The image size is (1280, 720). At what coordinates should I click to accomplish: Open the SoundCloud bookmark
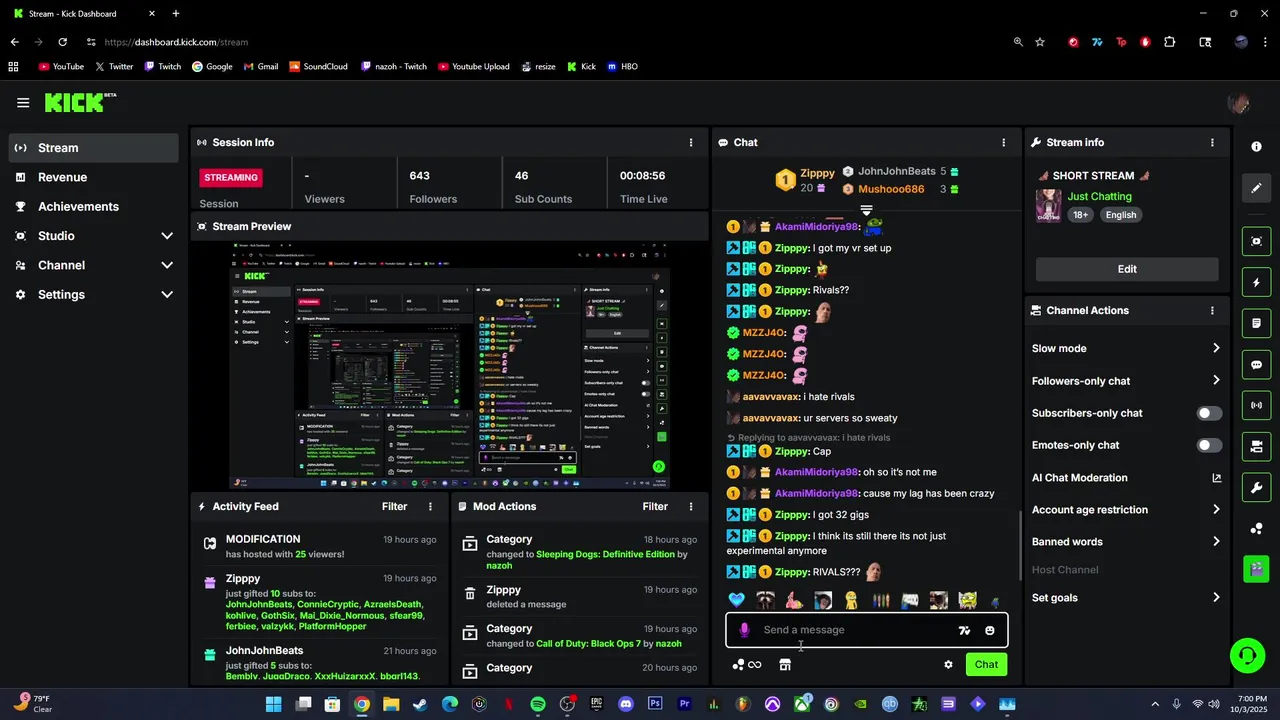tap(318, 67)
